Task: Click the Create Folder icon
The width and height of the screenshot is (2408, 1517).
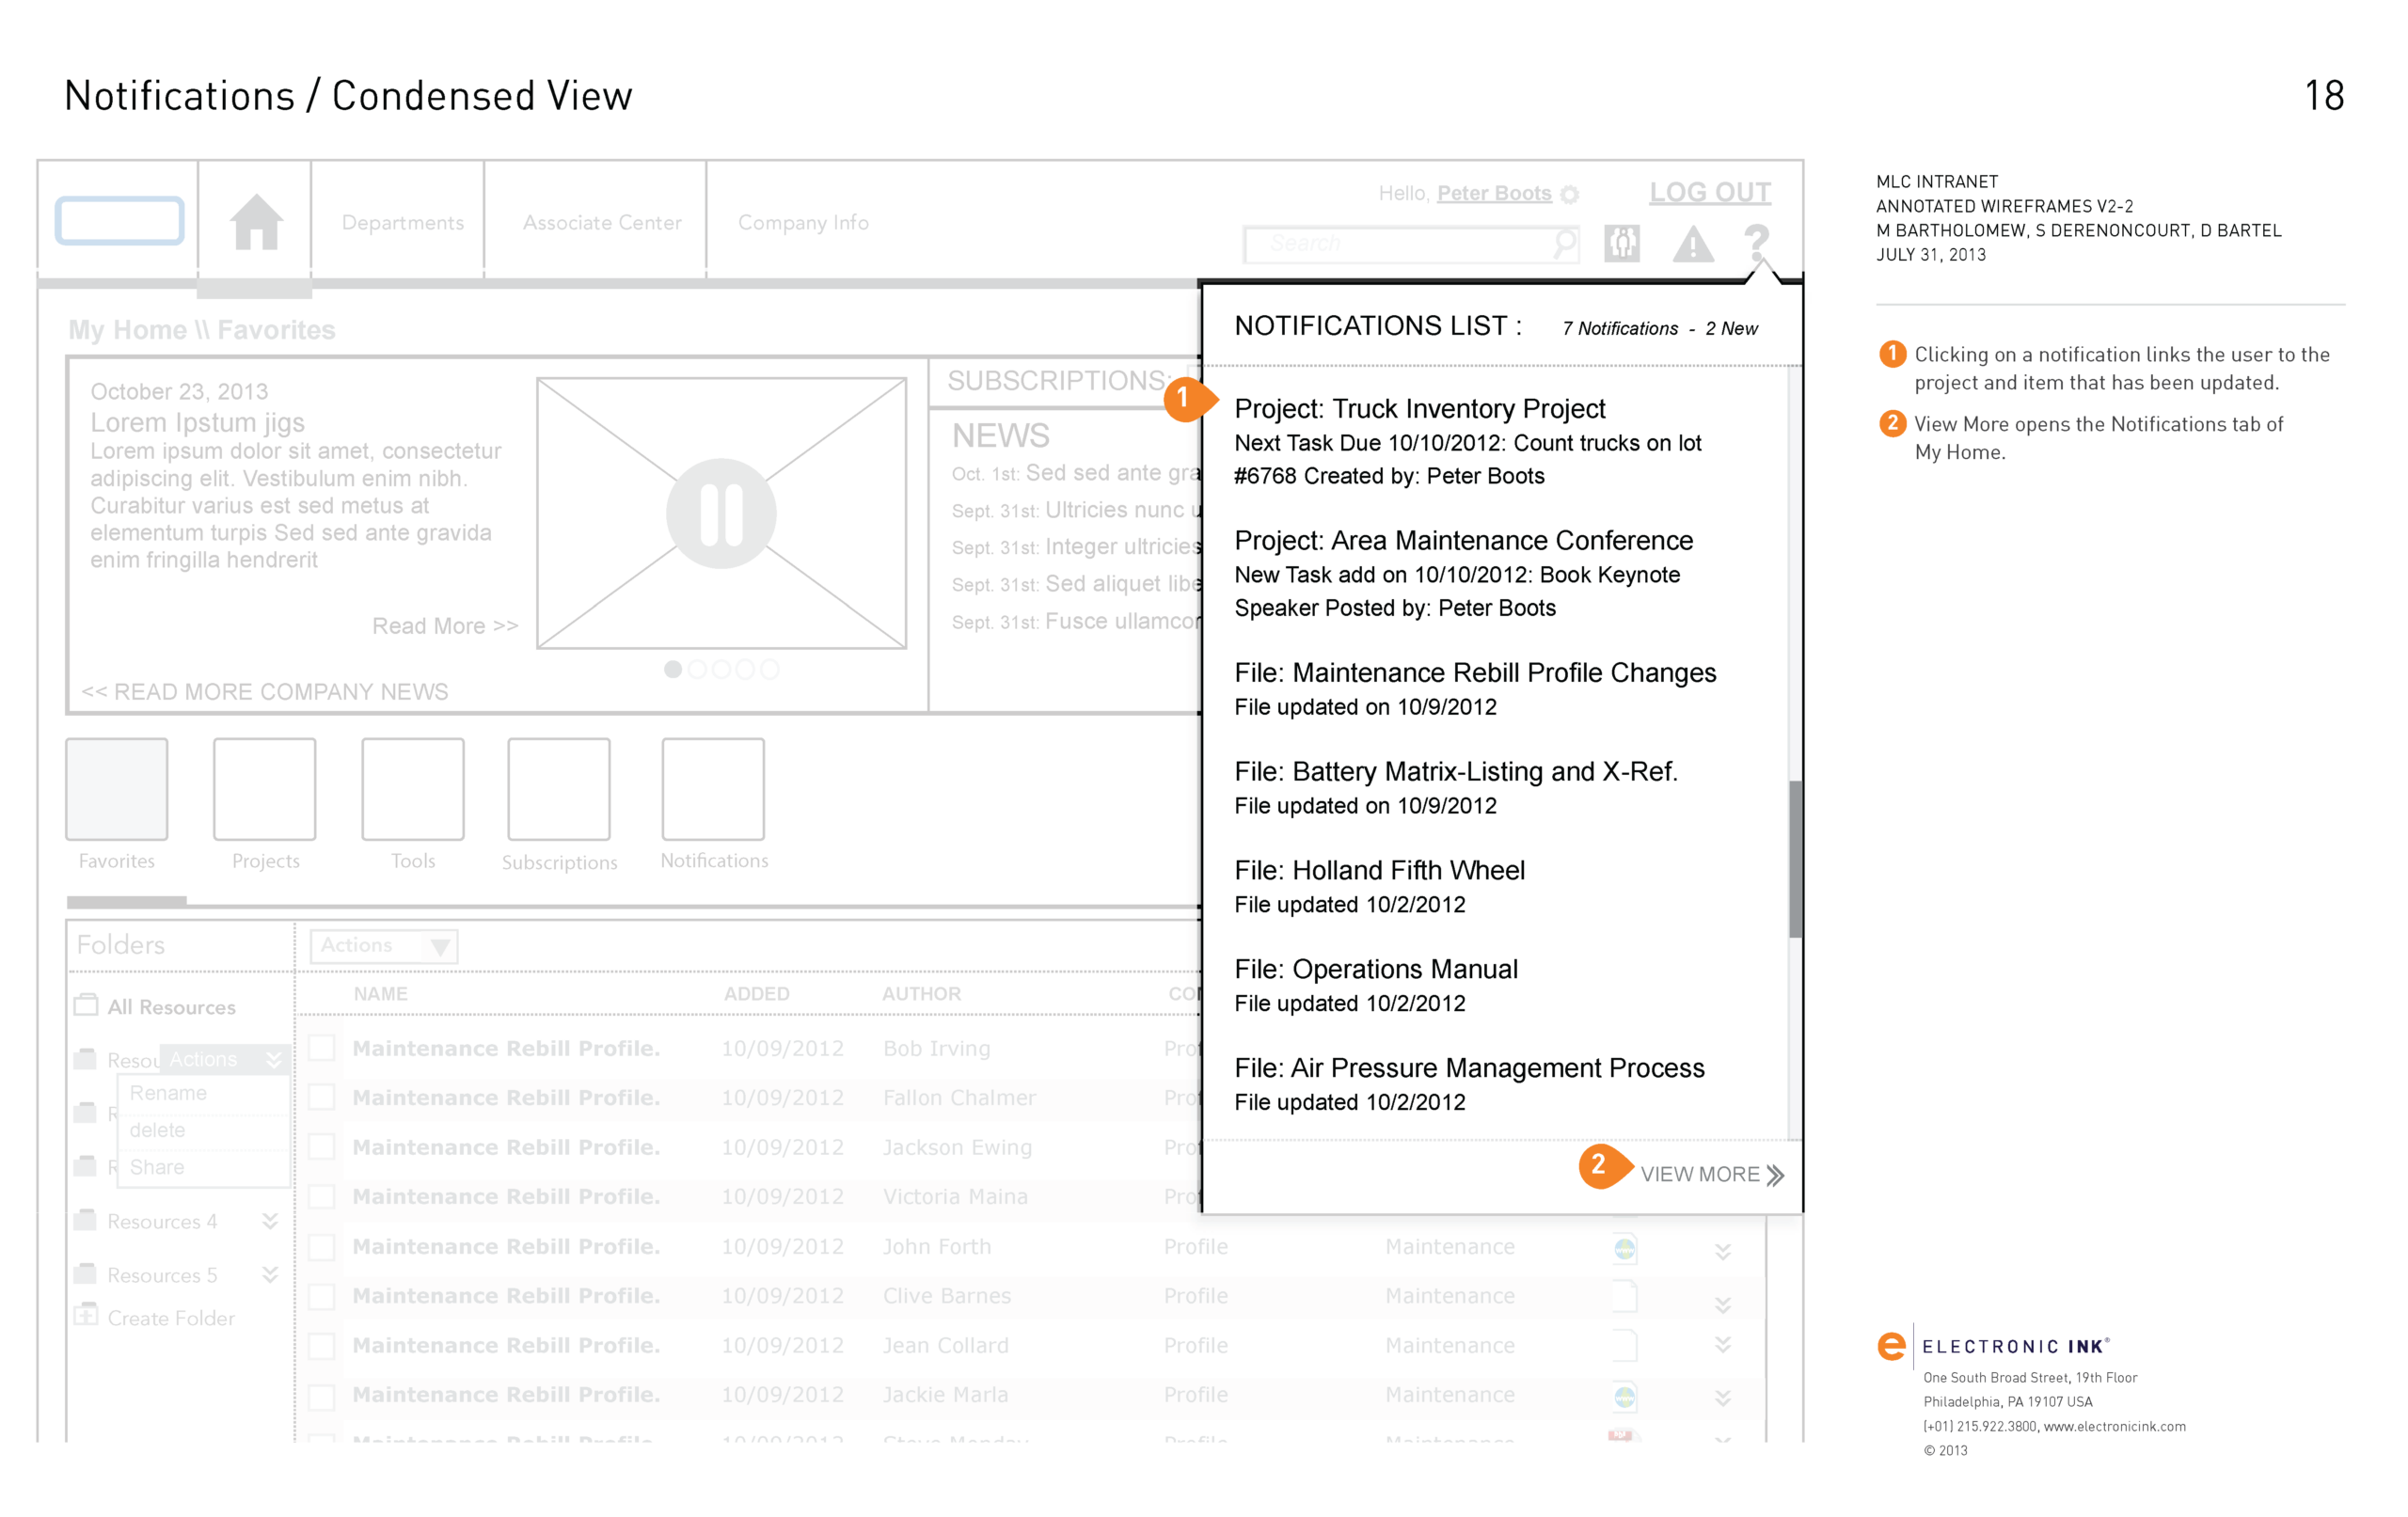Action: coord(87,1315)
